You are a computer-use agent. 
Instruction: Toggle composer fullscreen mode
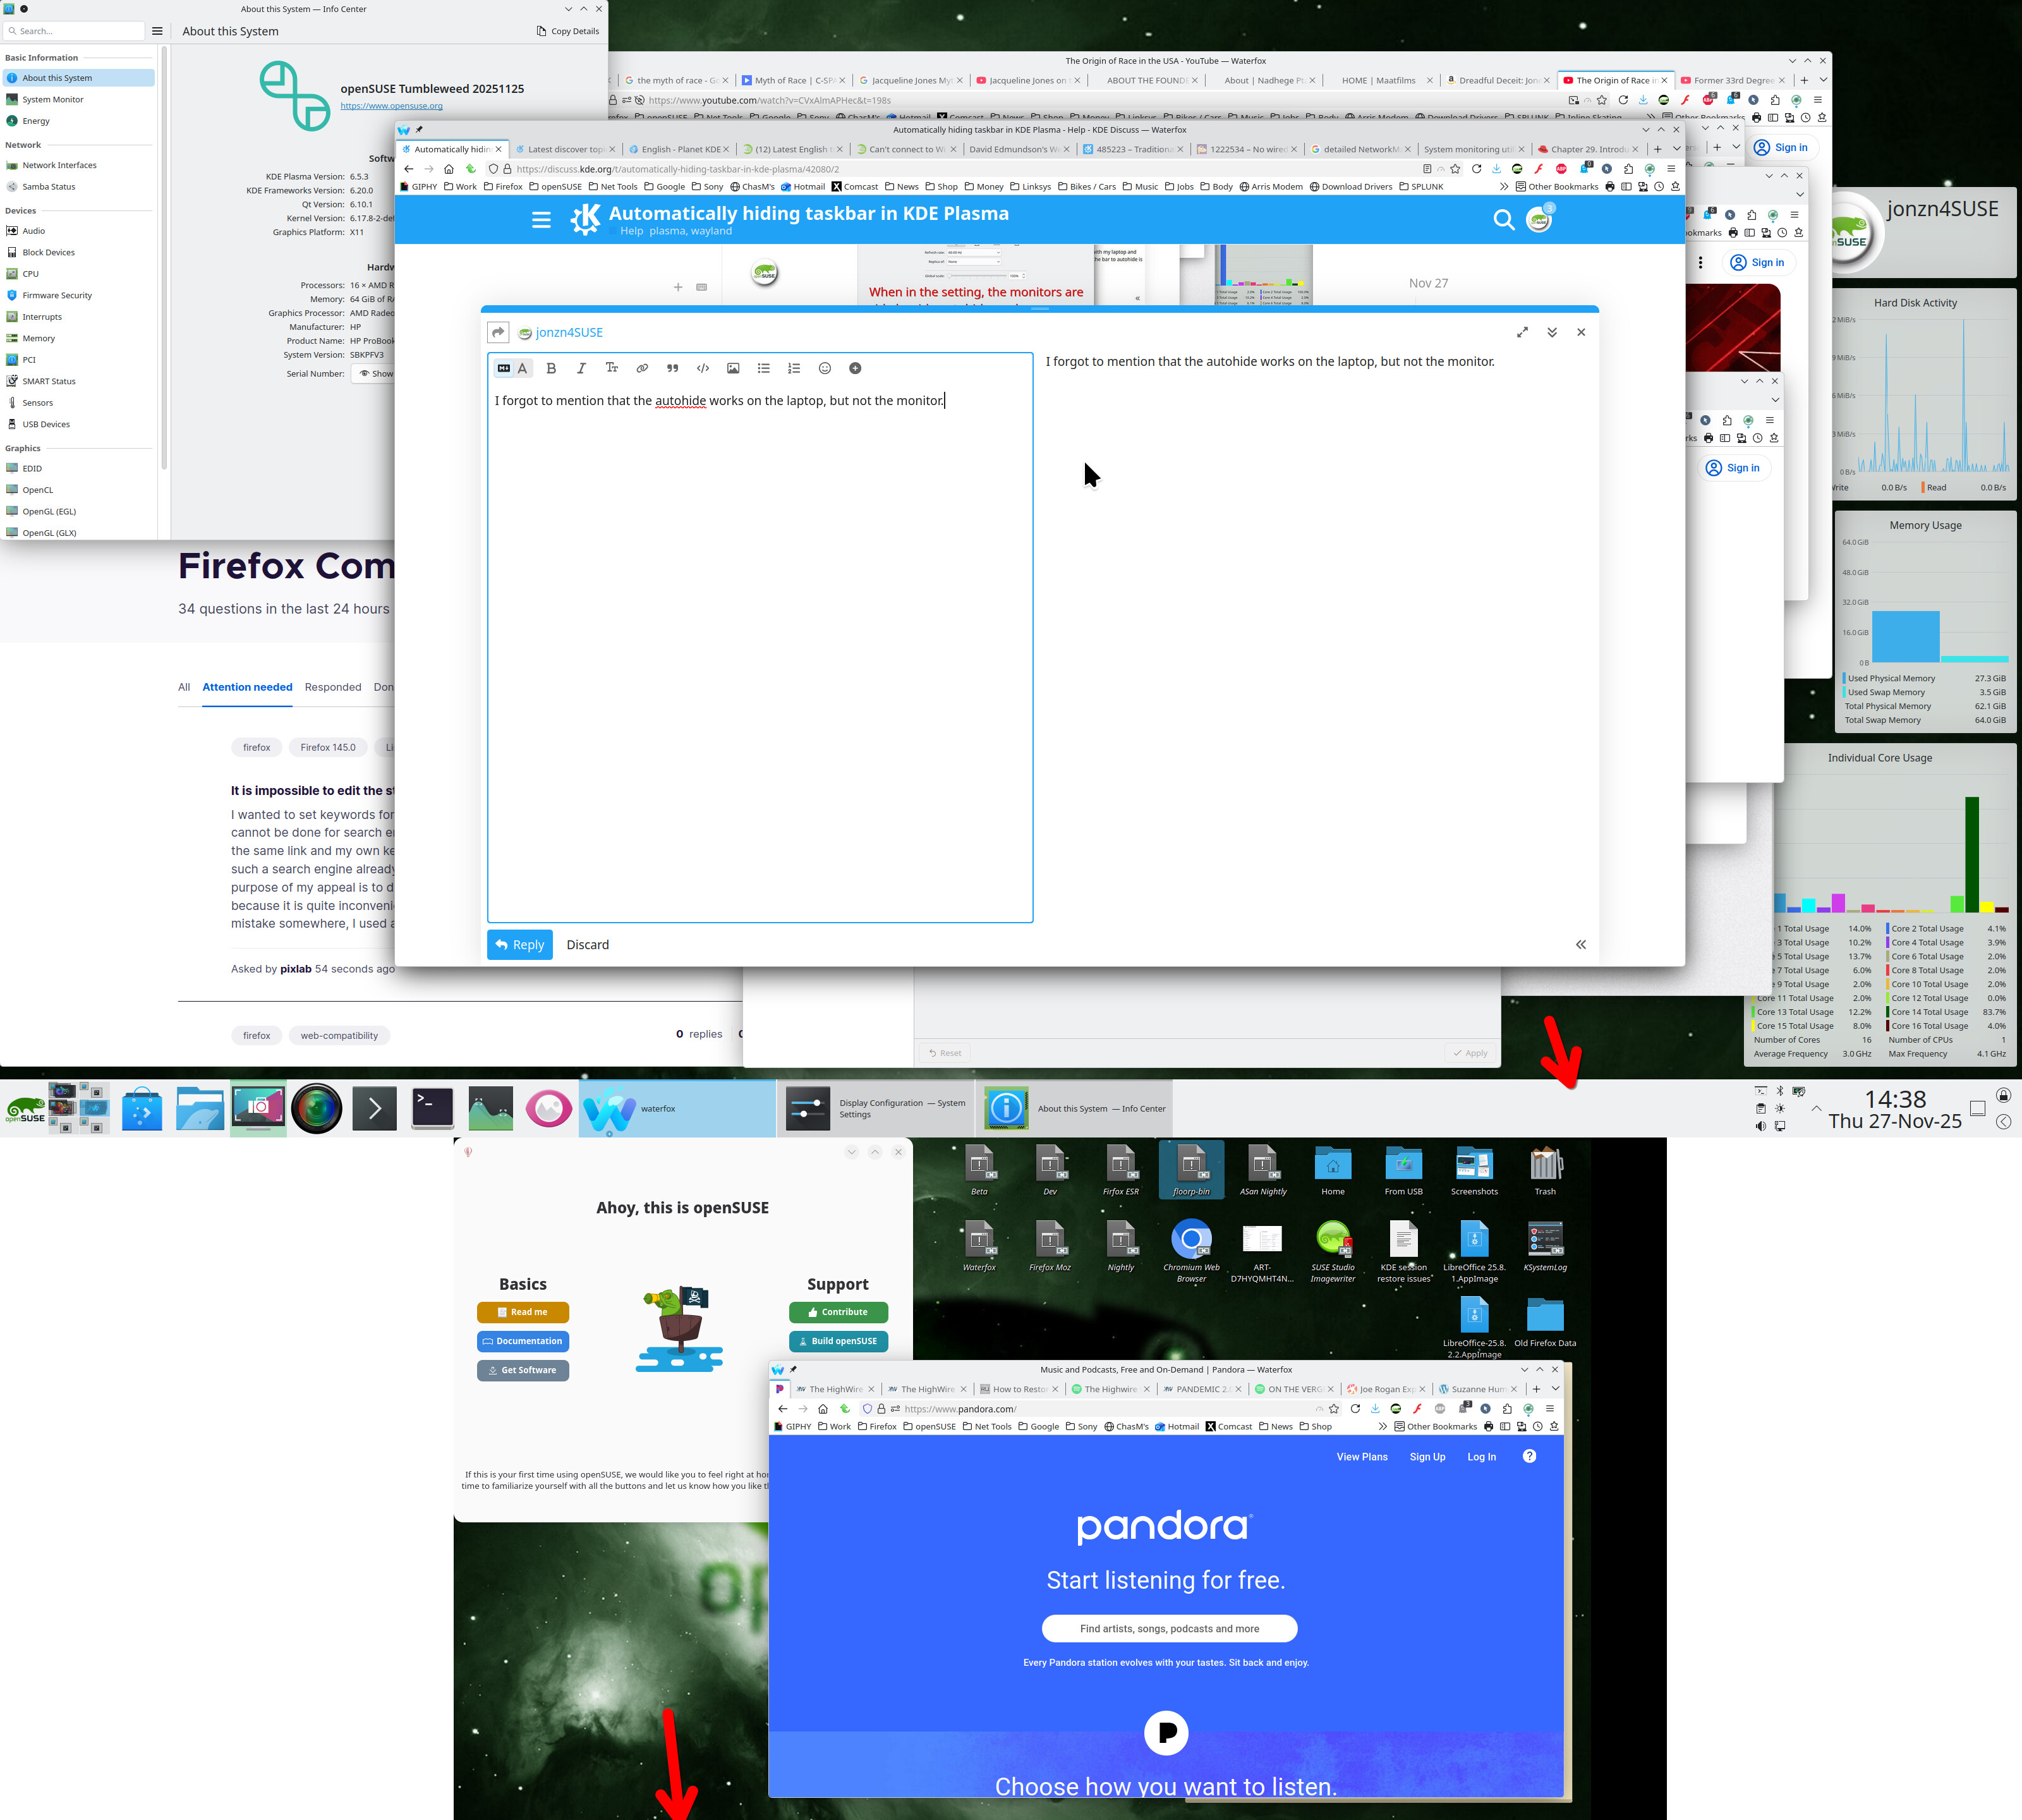[x=1521, y=332]
